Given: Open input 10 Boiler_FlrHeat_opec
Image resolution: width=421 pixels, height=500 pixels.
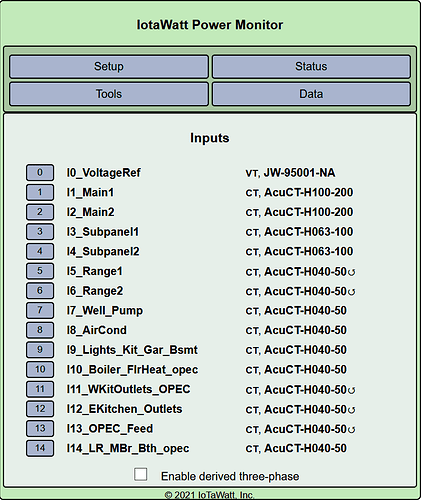Looking at the screenshot, I should coord(40,369).
